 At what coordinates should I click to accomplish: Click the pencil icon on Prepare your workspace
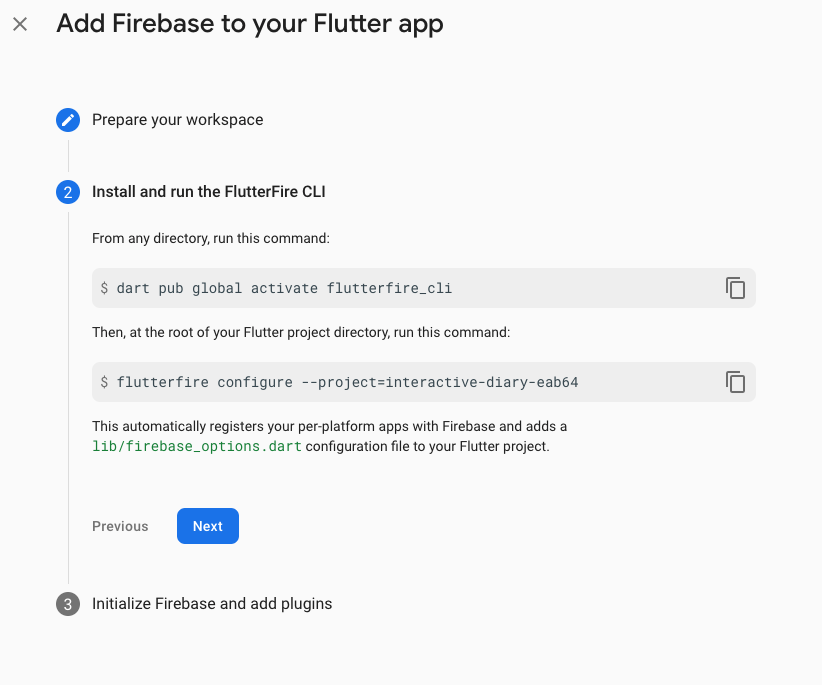click(67, 119)
